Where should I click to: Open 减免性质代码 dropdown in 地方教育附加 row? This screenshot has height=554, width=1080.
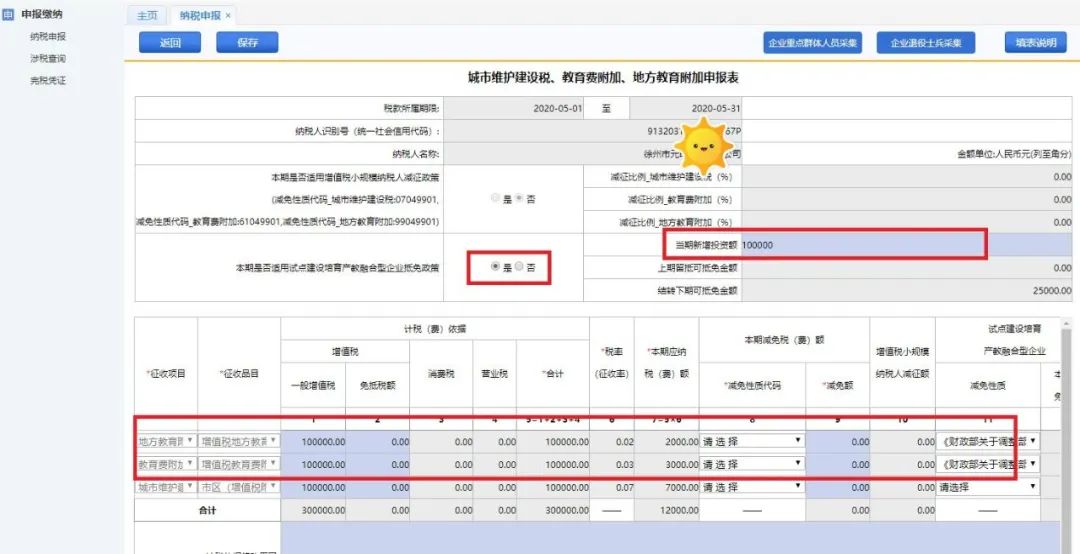[752, 440]
